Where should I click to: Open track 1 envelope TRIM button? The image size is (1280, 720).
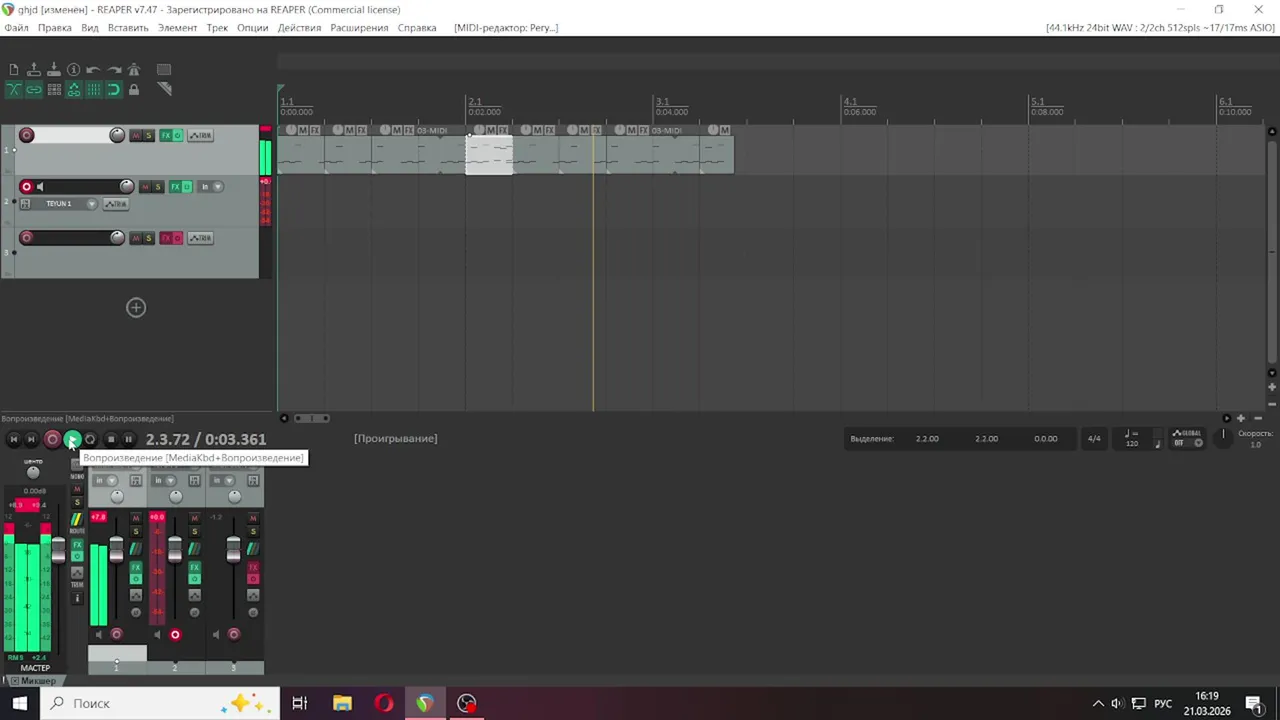coord(200,135)
